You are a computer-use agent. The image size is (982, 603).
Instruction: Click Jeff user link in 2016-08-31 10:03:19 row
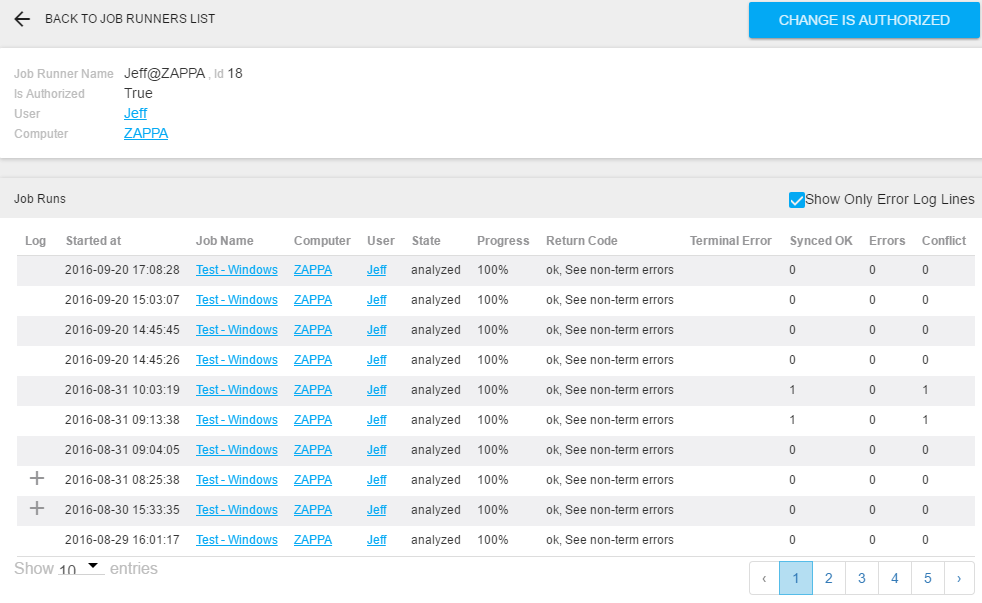(x=376, y=390)
